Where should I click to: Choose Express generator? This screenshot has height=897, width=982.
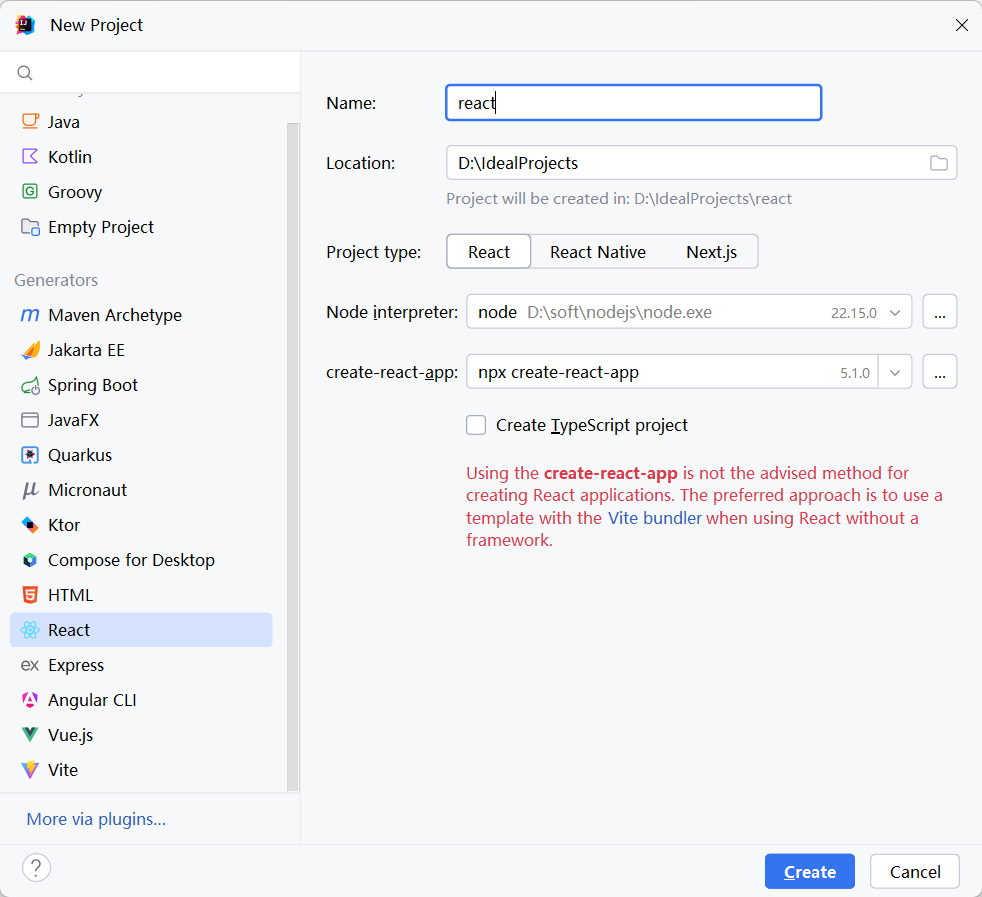[142, 665]
